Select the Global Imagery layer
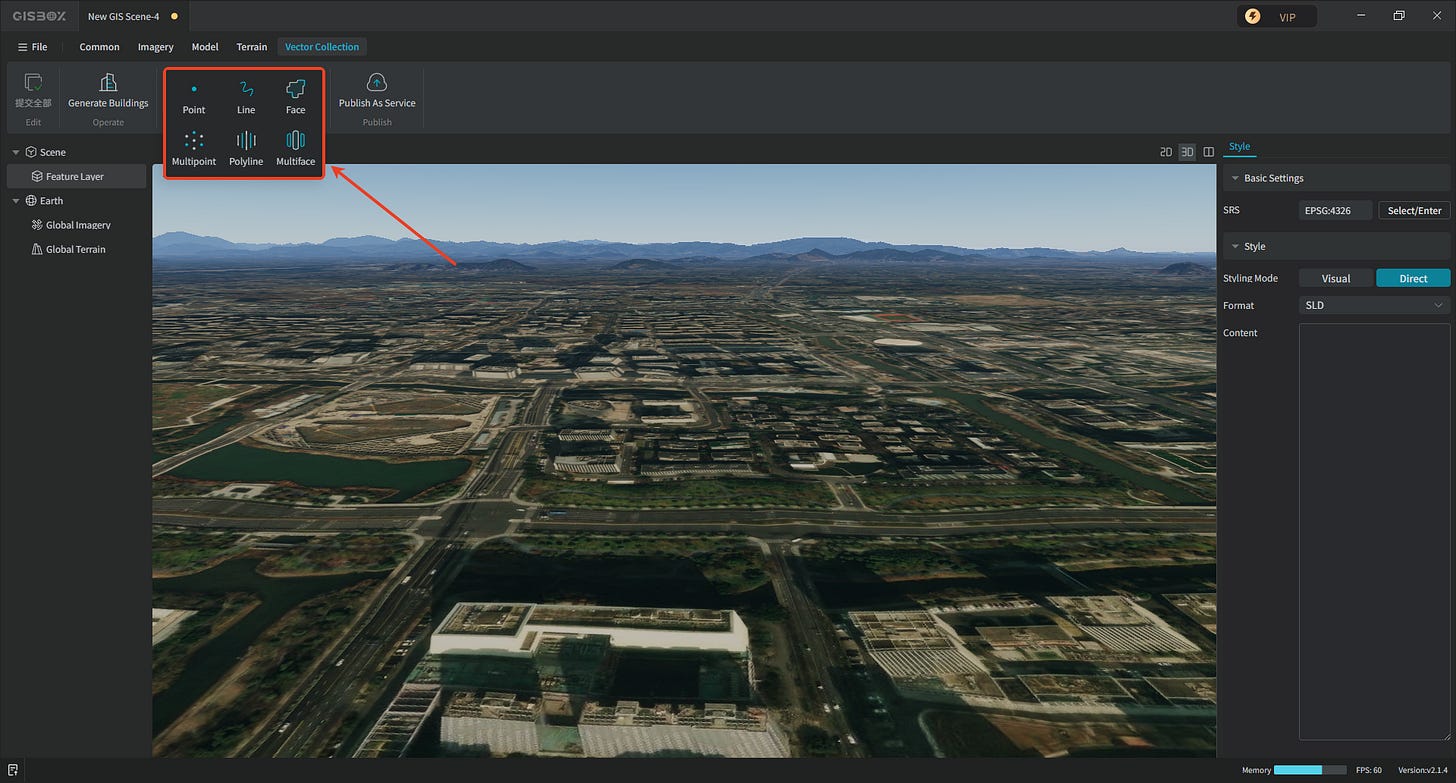The height and width of the screenshot is (783, 1456). pyautogui.click(x=76, y=225)
